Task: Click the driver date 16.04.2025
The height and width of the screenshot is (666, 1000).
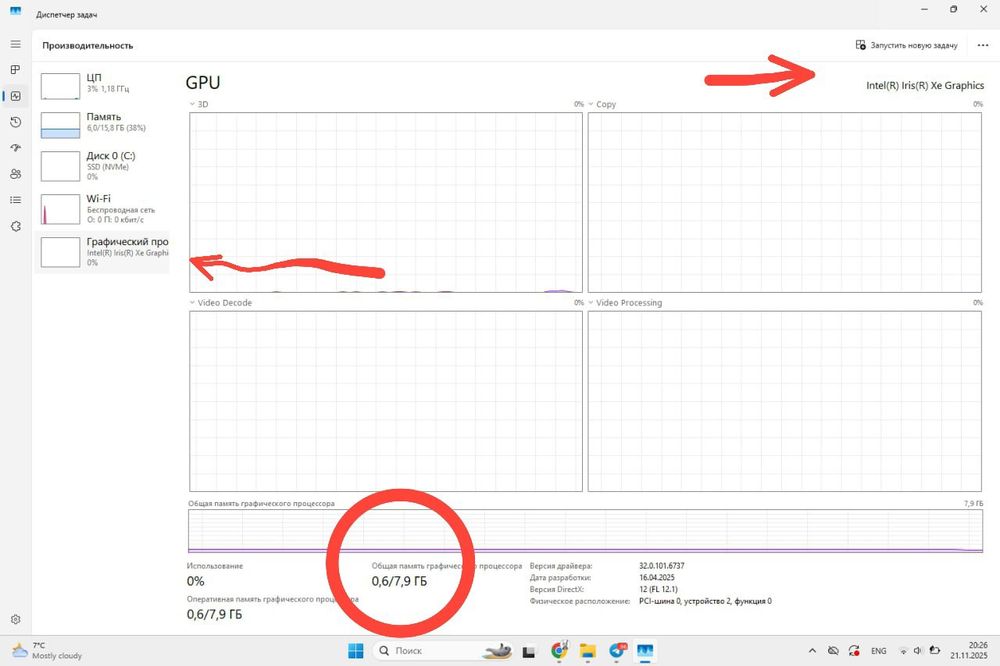Action: tap(657, 577)
